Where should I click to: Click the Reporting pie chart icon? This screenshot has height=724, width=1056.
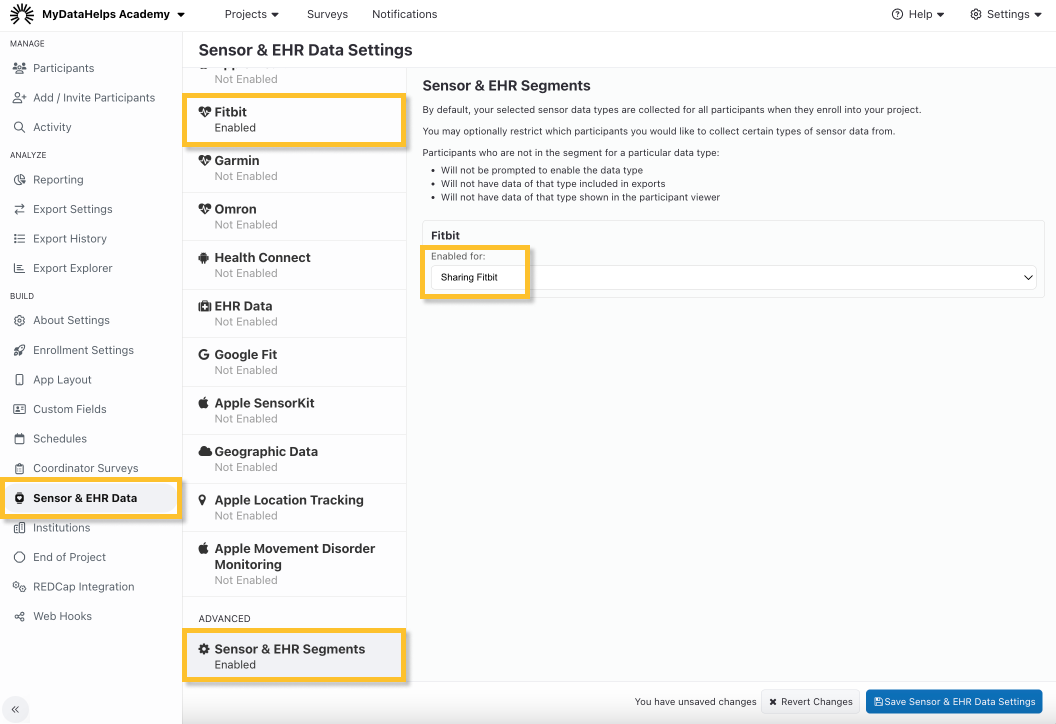point(19,180)
